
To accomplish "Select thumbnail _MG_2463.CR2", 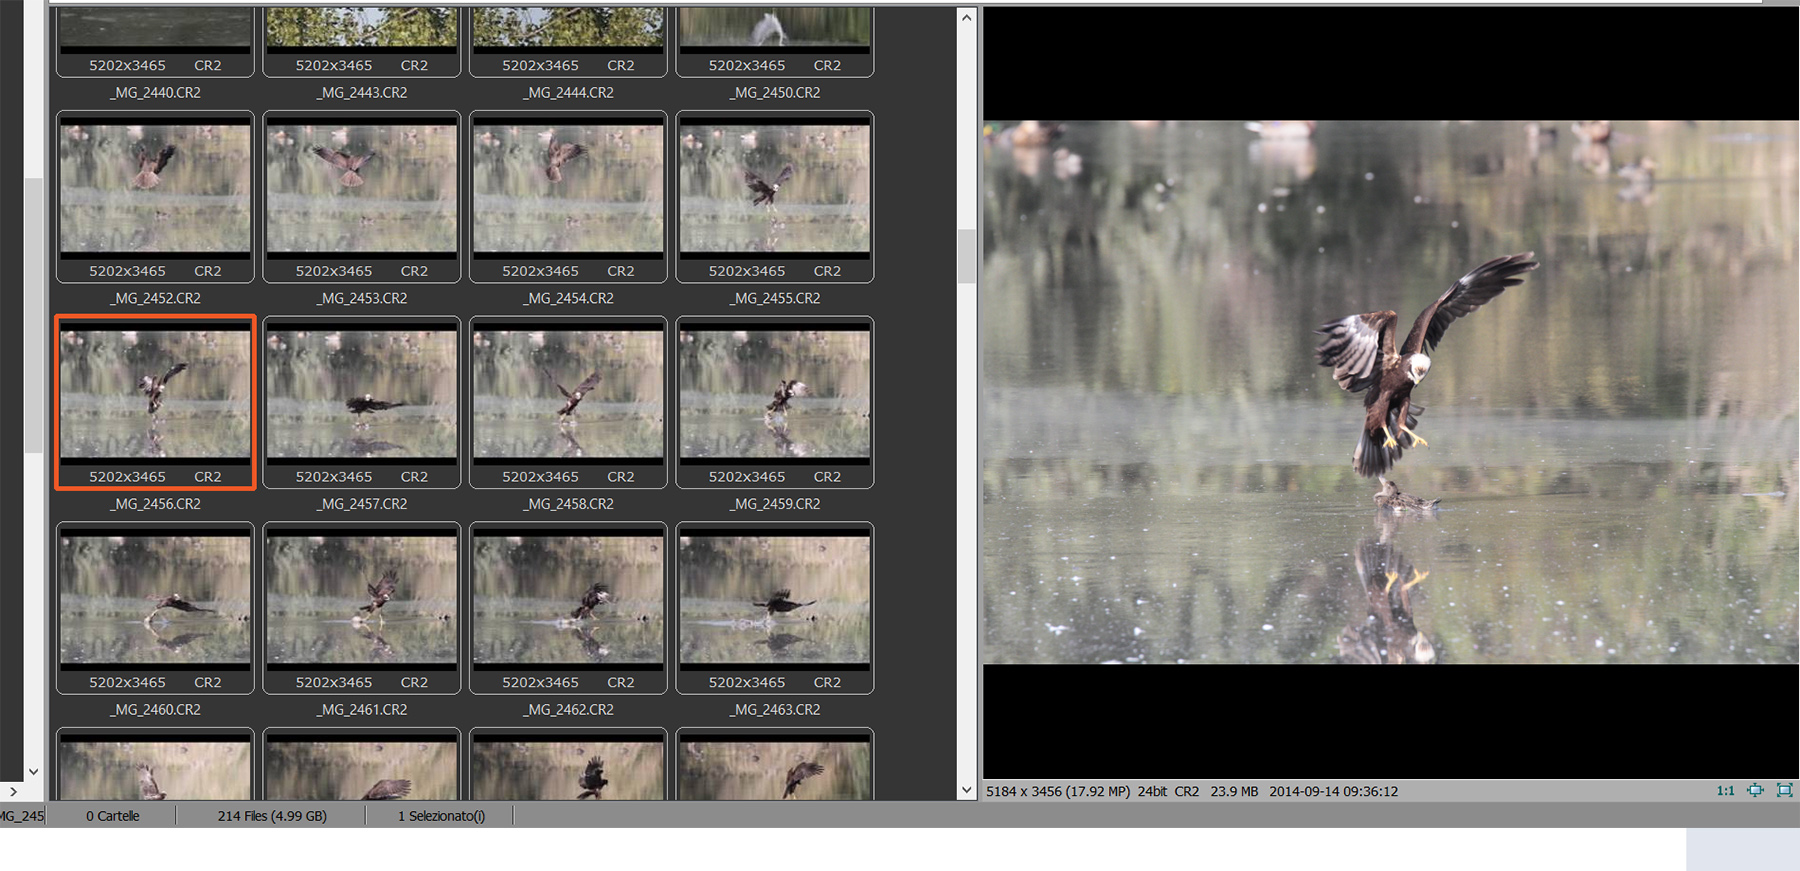I will coord(775,608).
